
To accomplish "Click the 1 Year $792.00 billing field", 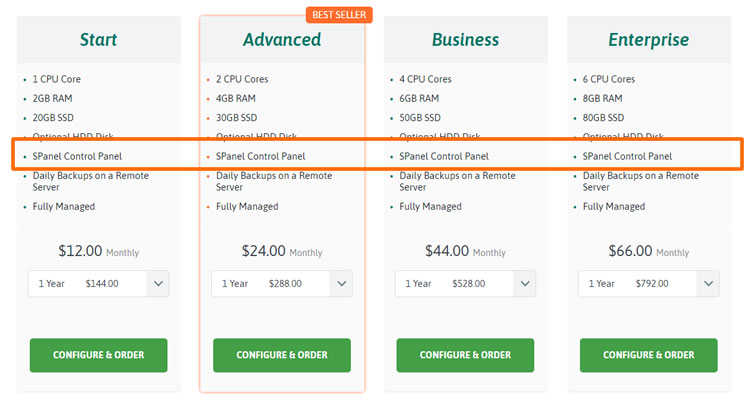I will [x=649, y=284].
